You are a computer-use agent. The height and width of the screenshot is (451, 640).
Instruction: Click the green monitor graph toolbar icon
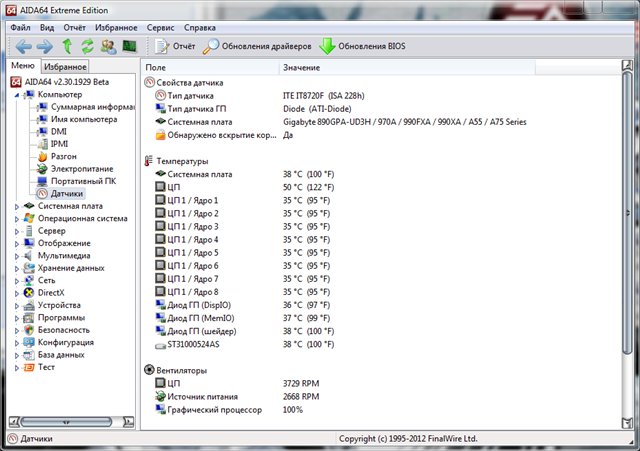click(x=129, y=47)
